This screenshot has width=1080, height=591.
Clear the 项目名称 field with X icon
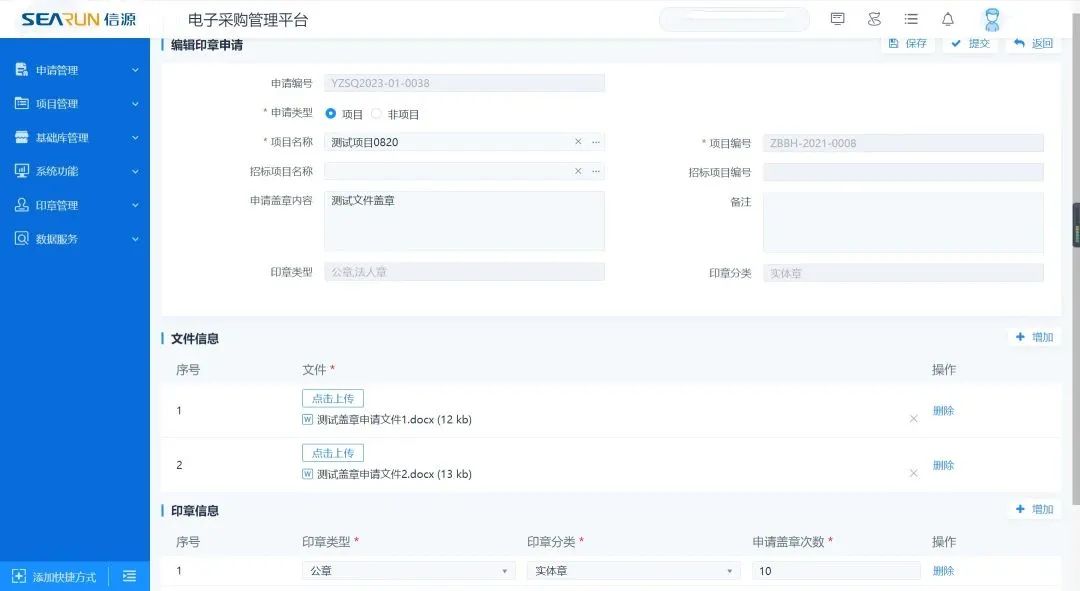578,142
